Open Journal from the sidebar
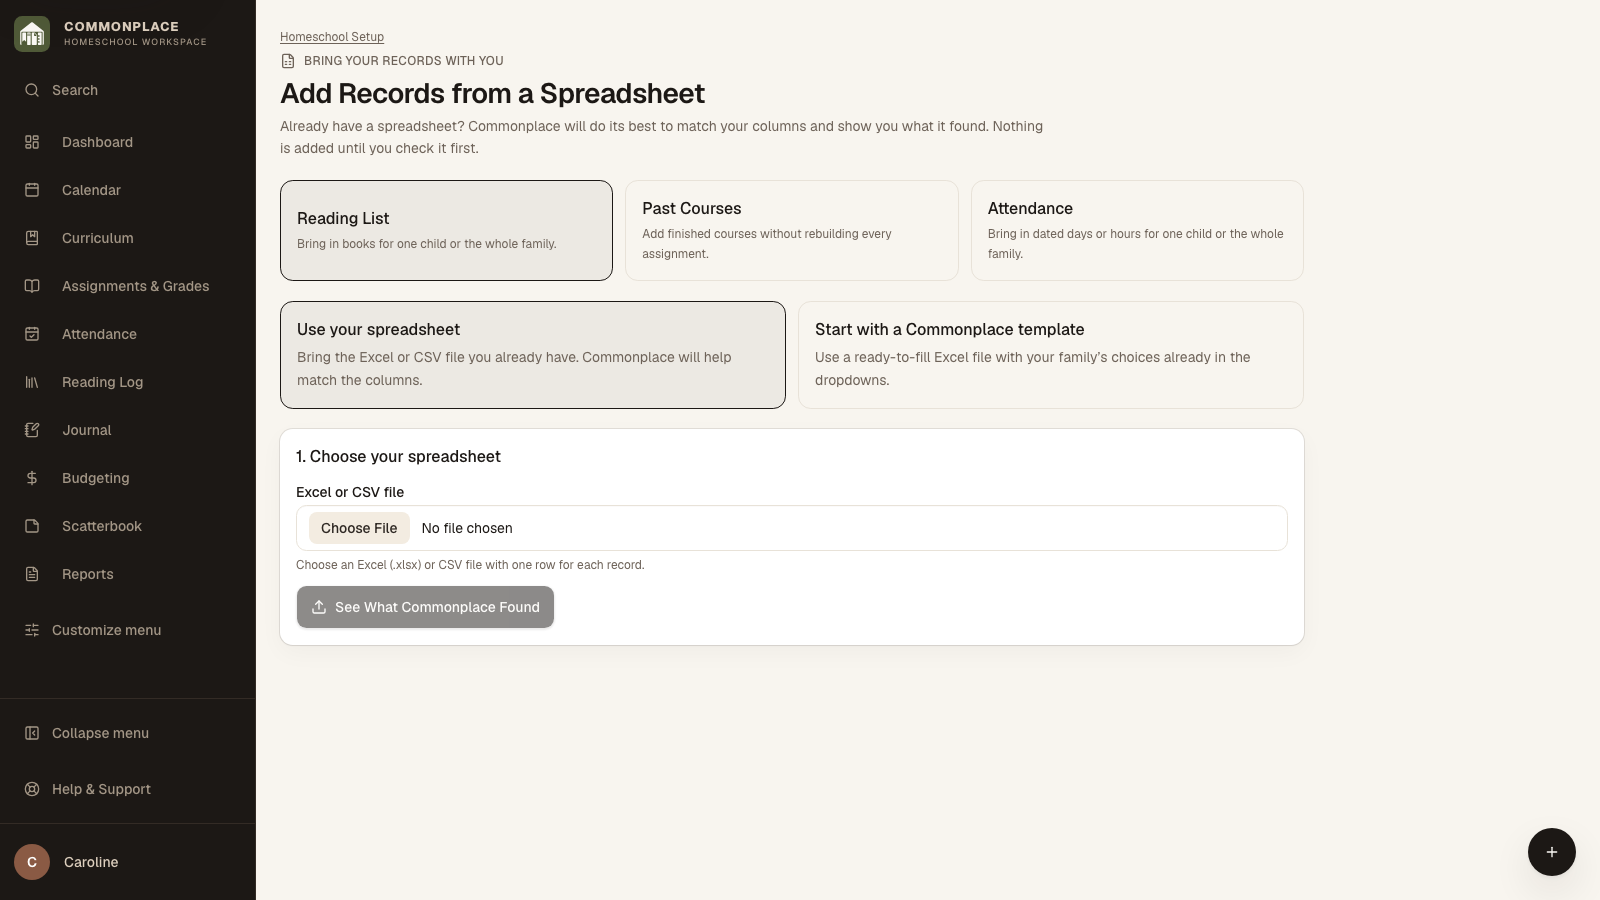The height and width of the screenshot is (900, 1600). point(128,430)
